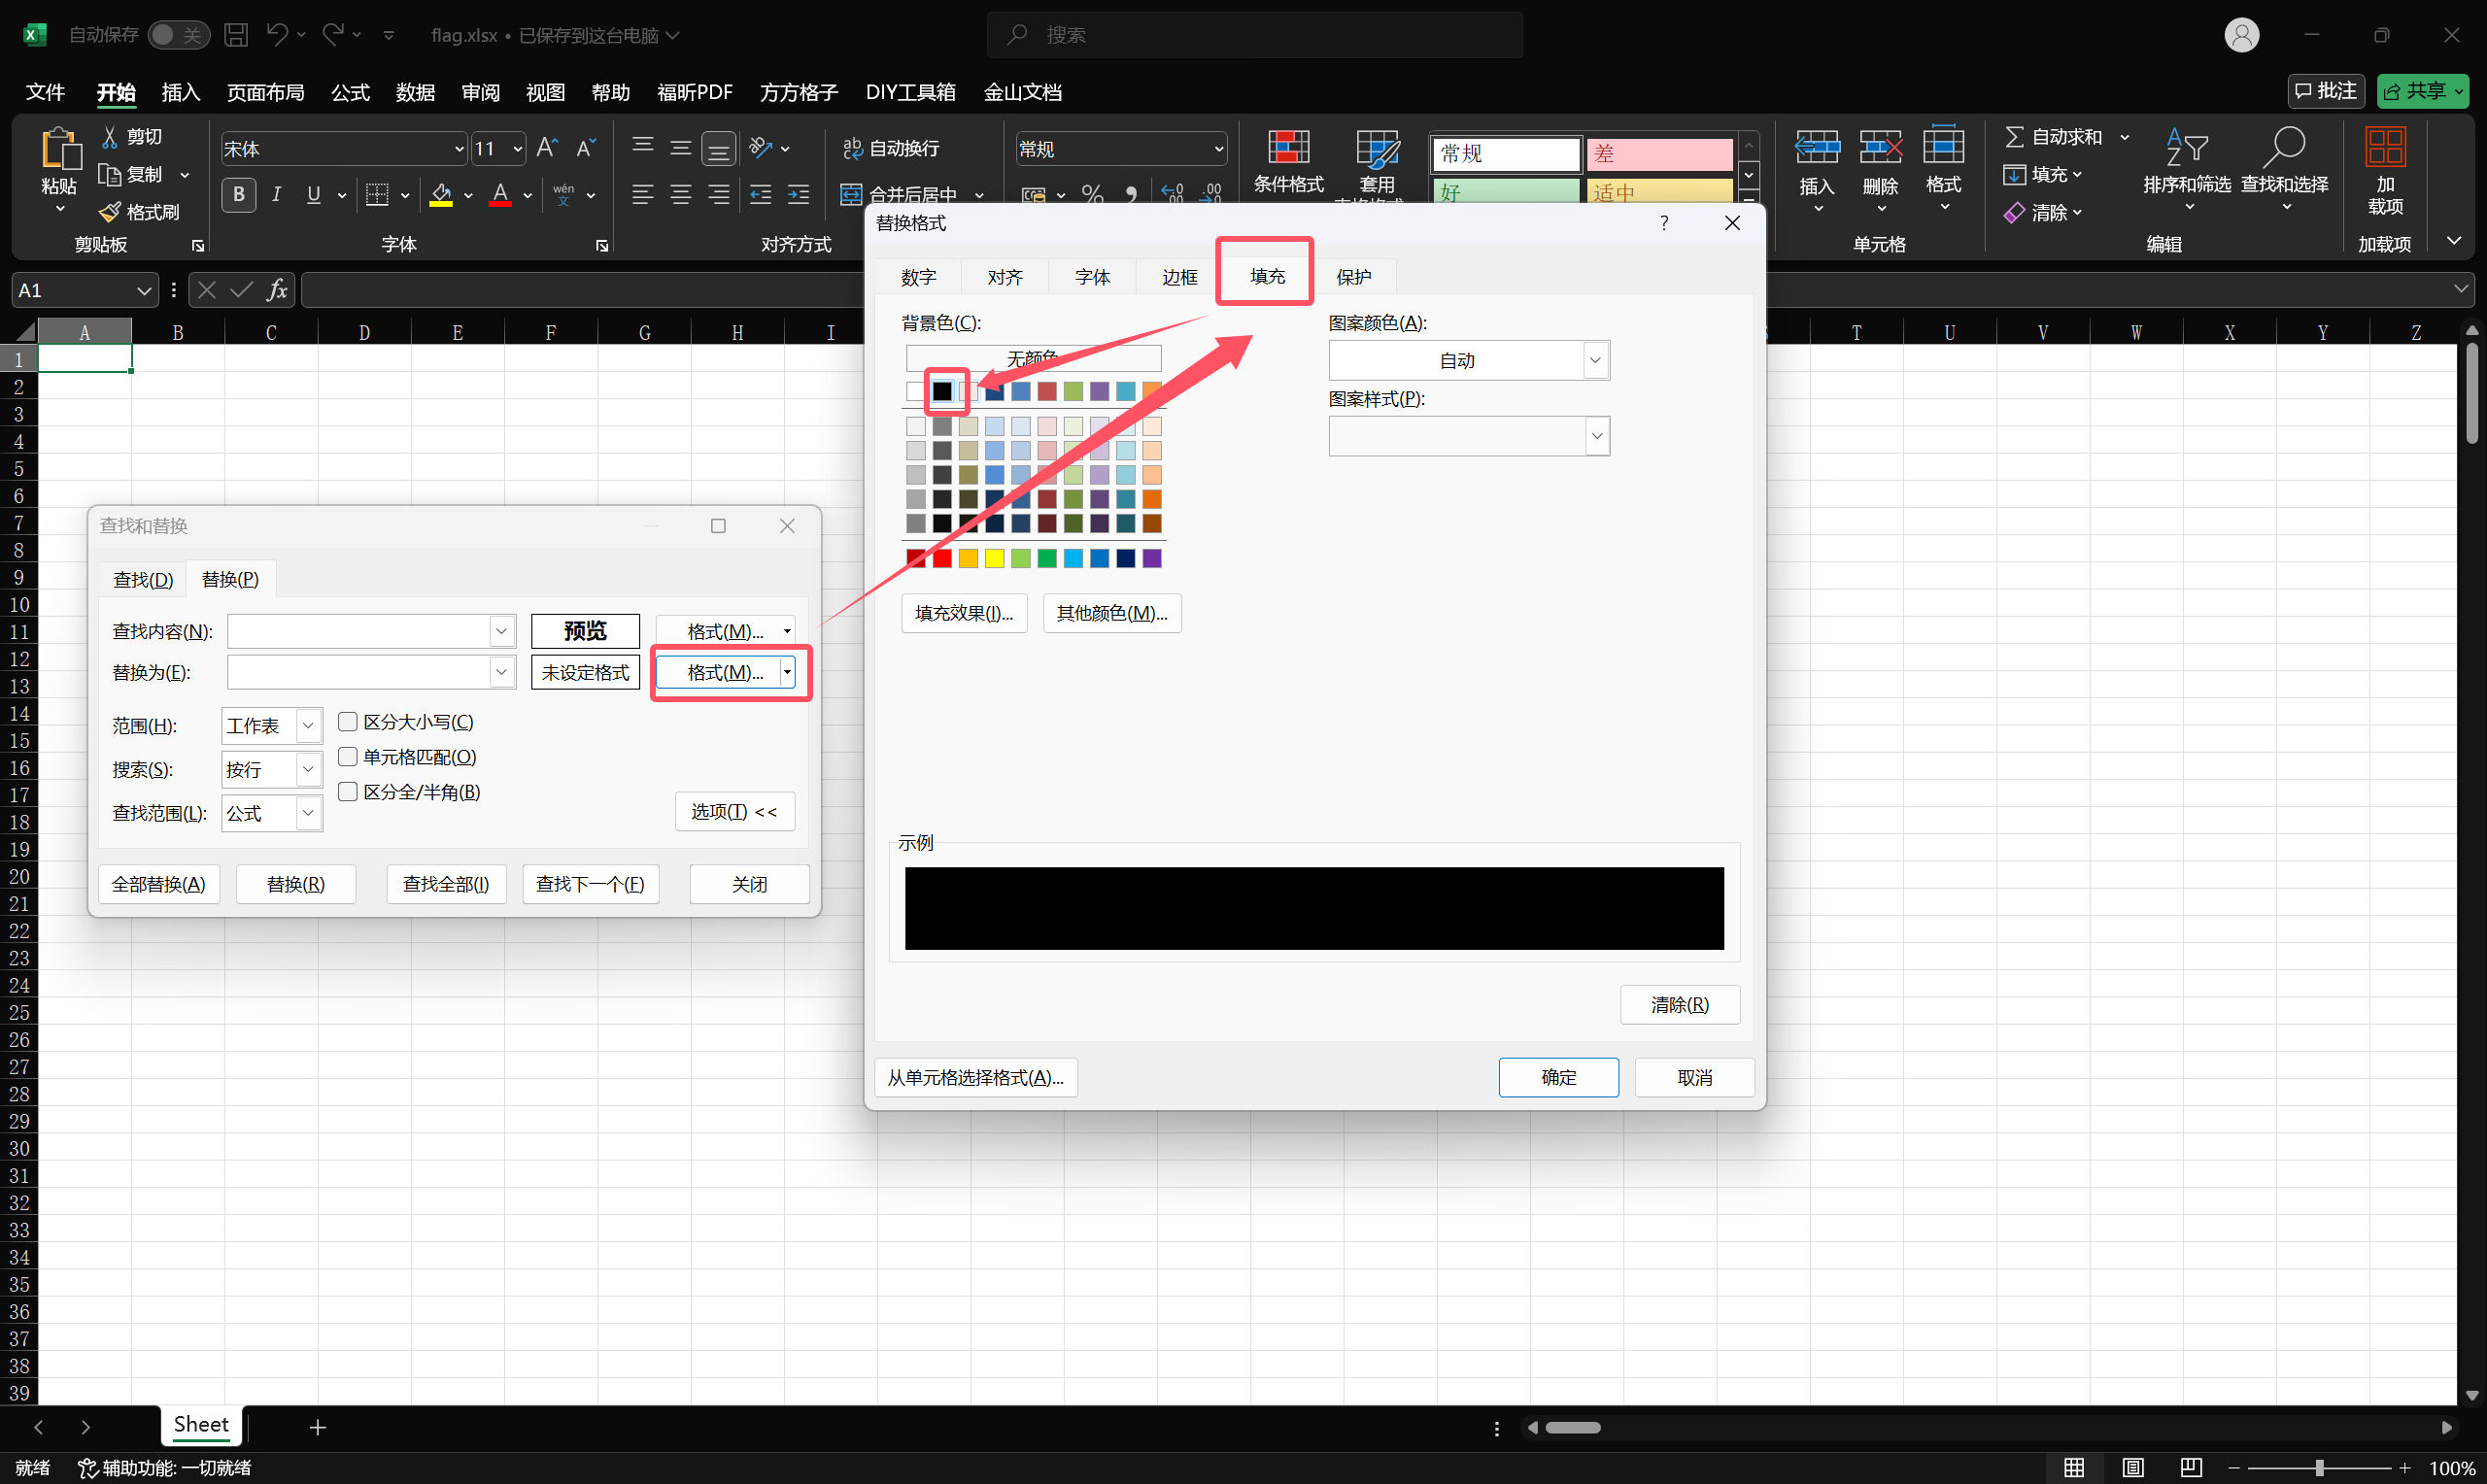This screenshot has width=2487, height=1484.
Task: Click the help question mark in Replace Format dialog
Action: pyautogui.click(x=1664, y=223)
